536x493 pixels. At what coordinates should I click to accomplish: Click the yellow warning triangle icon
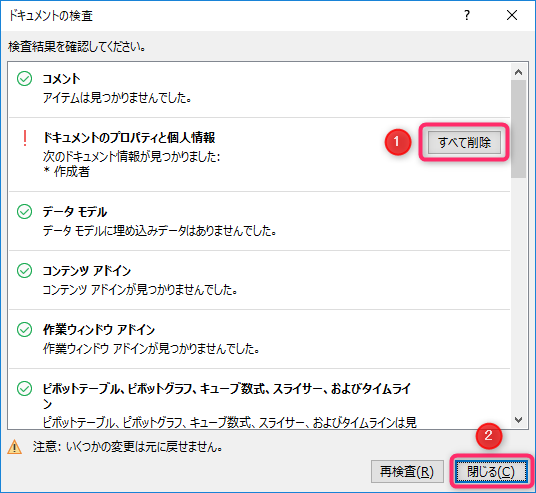[x=14, y=447]
